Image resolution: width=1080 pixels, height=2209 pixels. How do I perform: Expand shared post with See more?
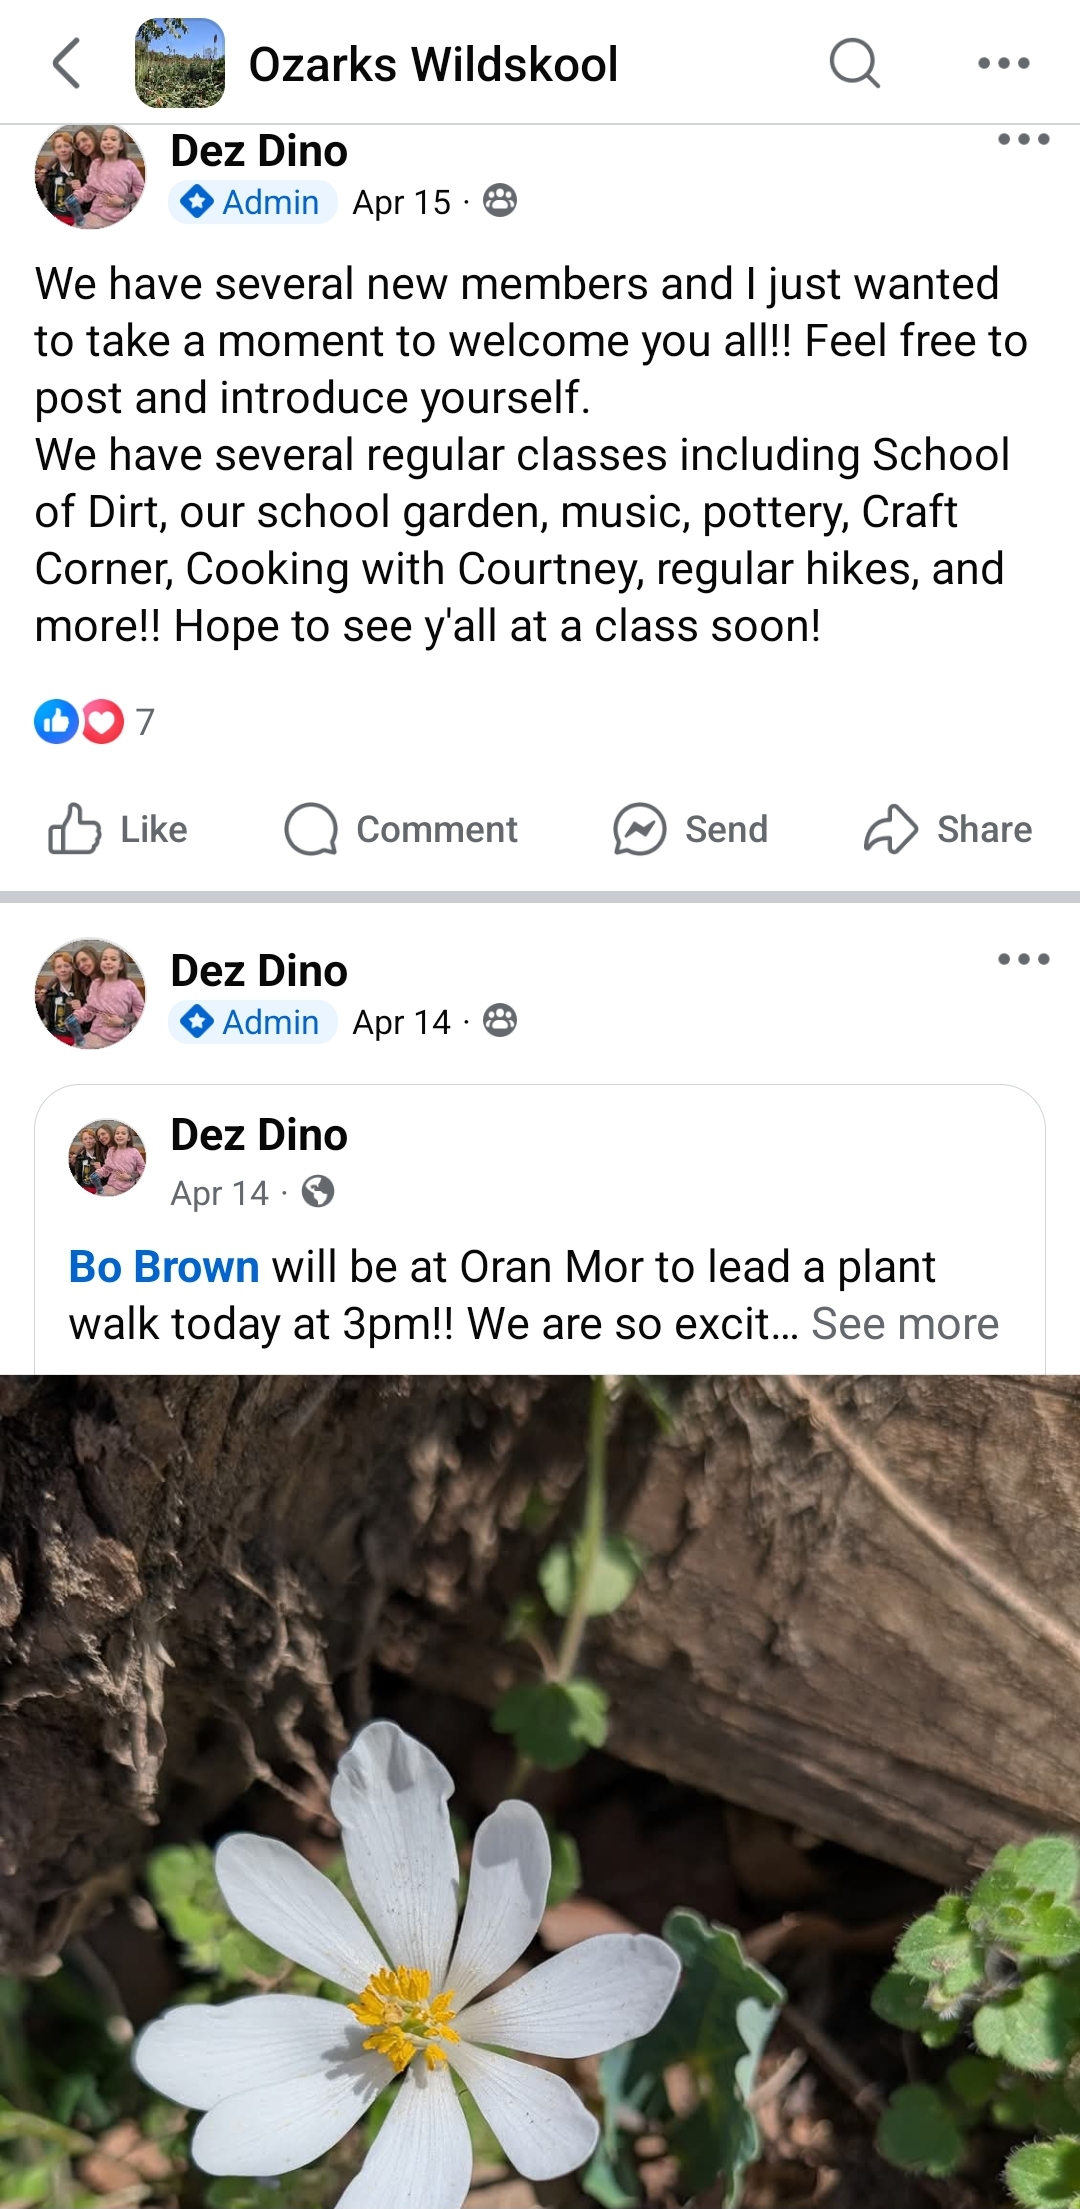point(905,1324)
